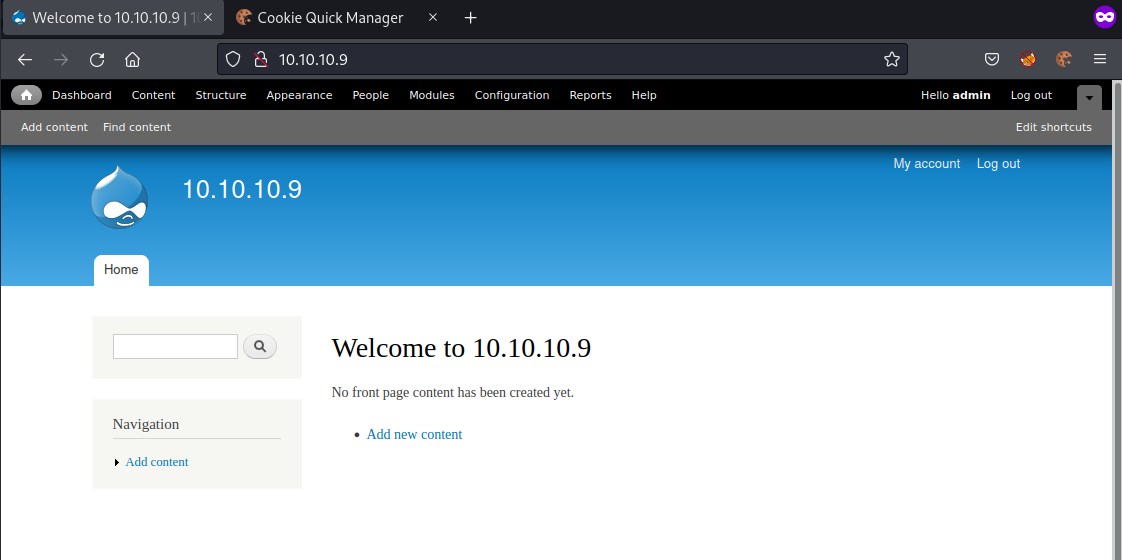This screenshot has height=560, width=1122.
Task: Reload the page with the refresh icon
Action: tap(97, 60)
